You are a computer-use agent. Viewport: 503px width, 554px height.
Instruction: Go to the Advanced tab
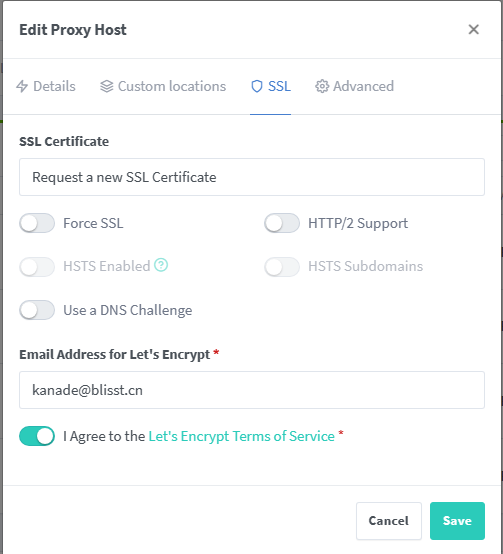[x=355, y=86]
